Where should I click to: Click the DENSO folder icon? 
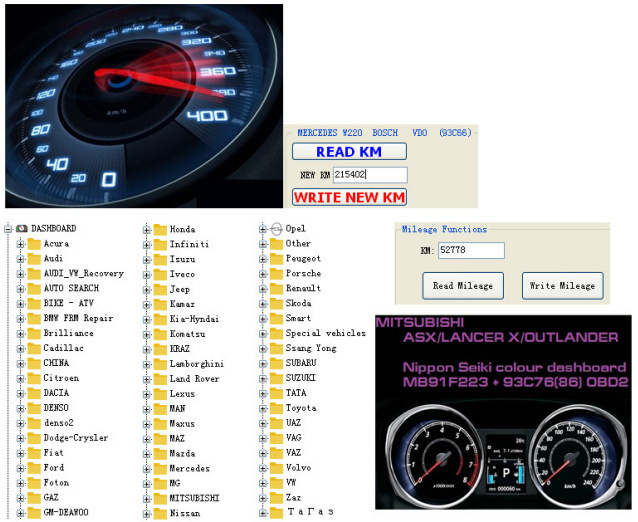click(x=34, y=408)
